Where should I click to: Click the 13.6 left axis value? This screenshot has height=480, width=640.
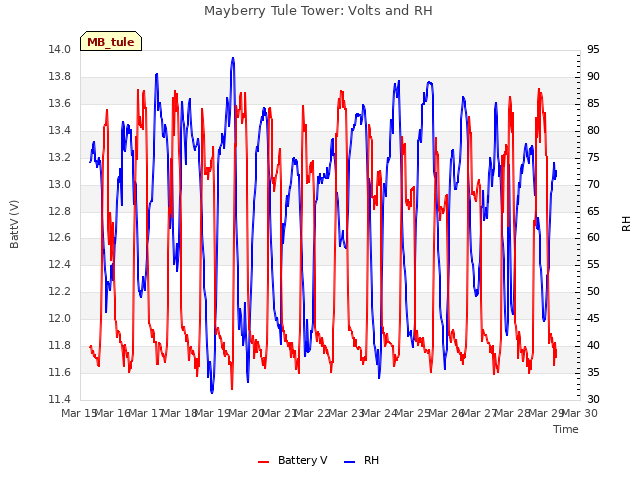(60, 104)
